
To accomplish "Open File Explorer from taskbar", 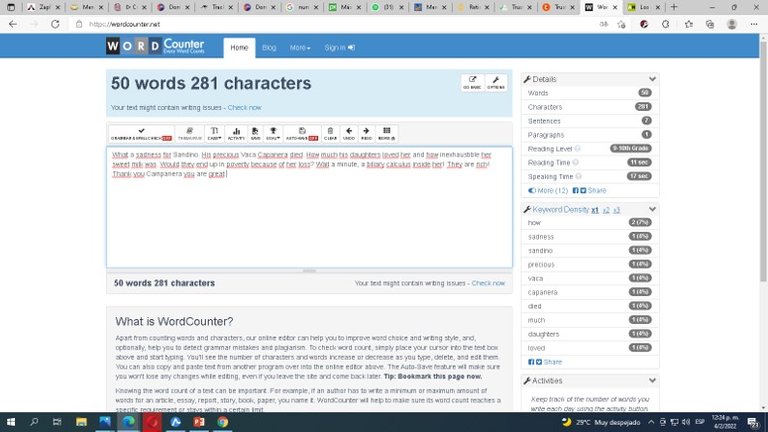I will click(81, 422).
